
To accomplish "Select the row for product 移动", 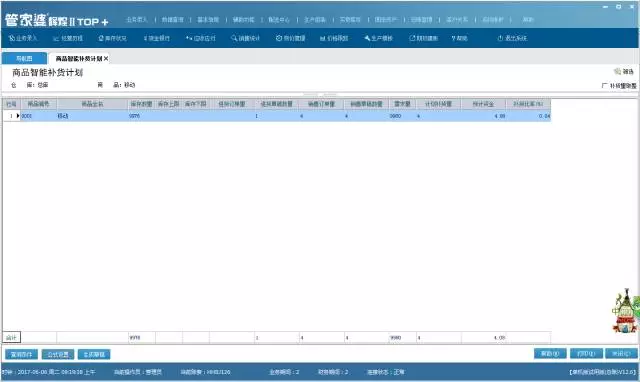I will [x=277, y=116].
